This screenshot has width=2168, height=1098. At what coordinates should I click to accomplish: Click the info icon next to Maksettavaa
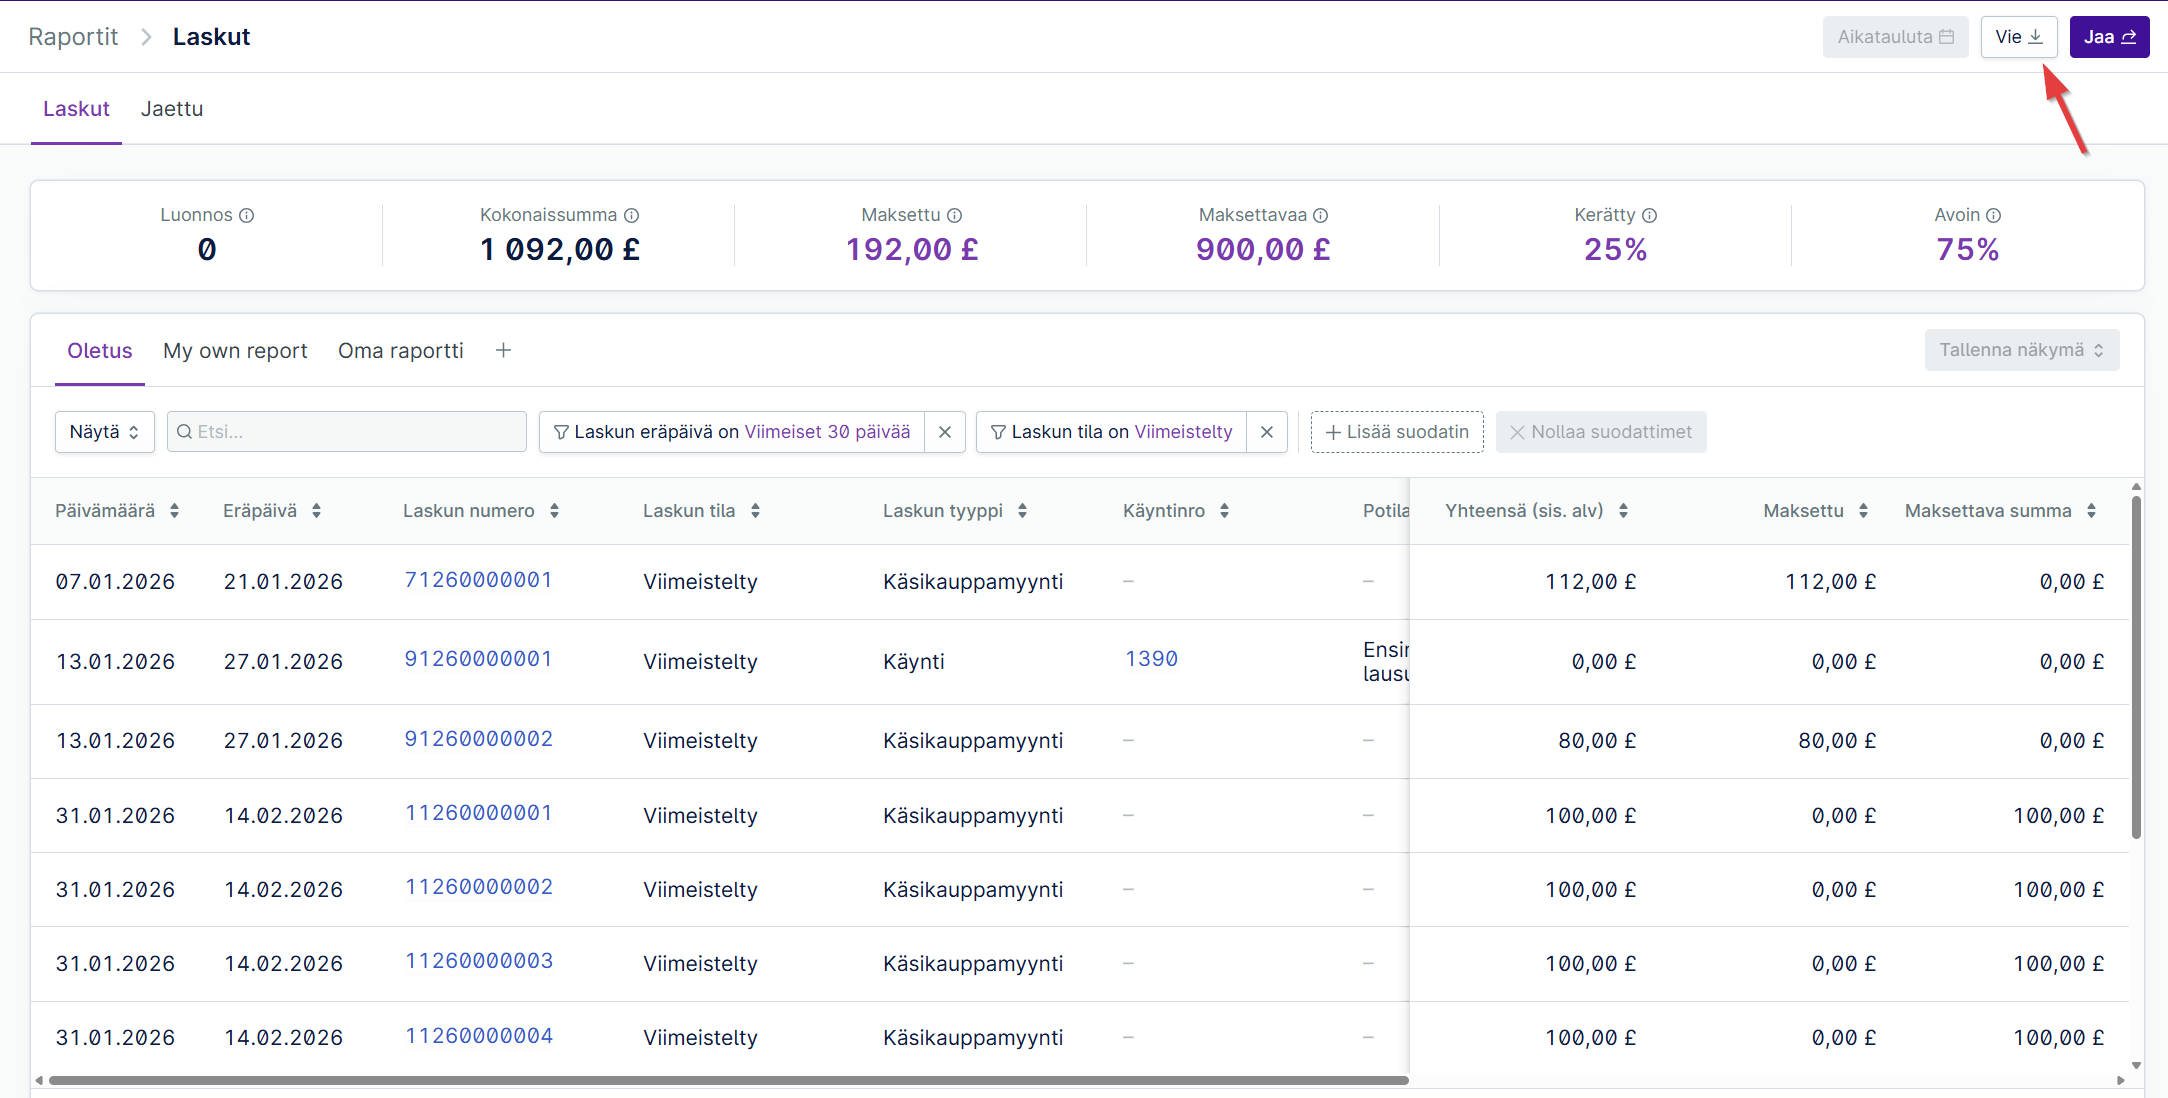coord(1321,215)
